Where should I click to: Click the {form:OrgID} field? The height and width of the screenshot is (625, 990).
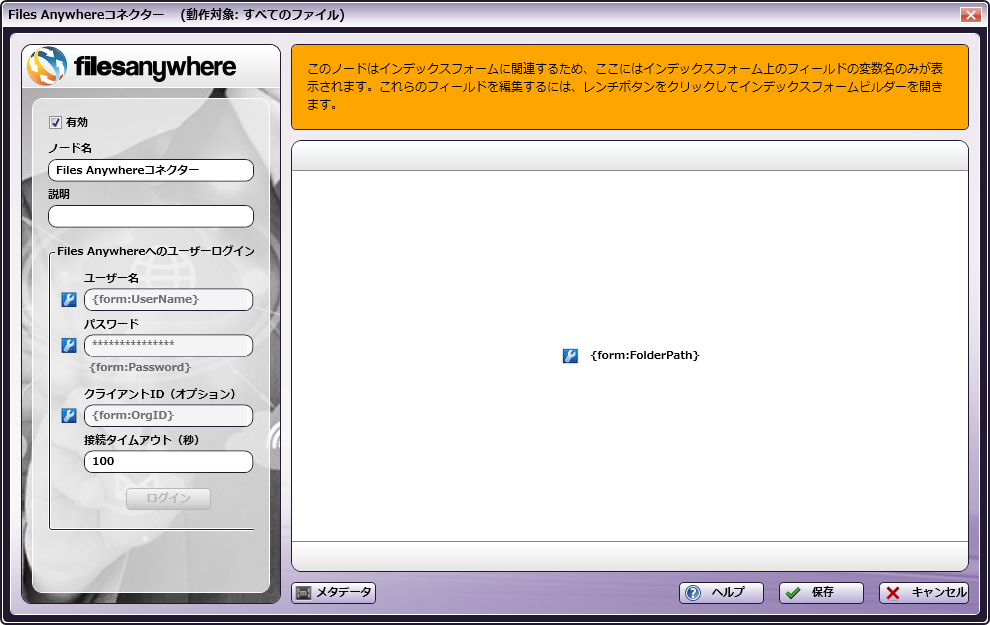(x=169, y=415)
